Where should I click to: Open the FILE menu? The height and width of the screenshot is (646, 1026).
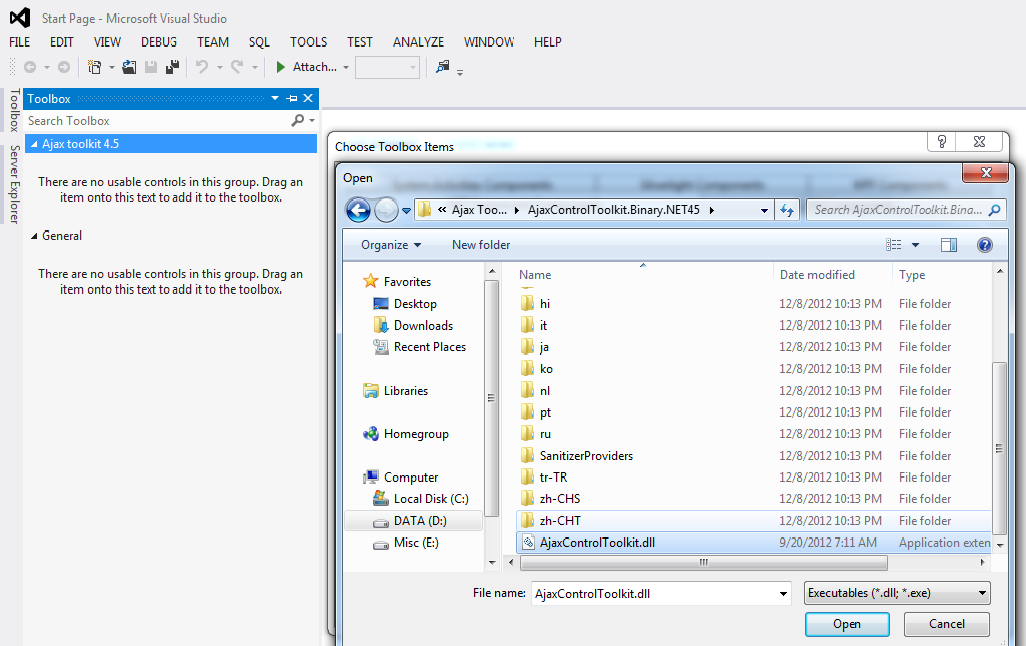pos(20,42)
